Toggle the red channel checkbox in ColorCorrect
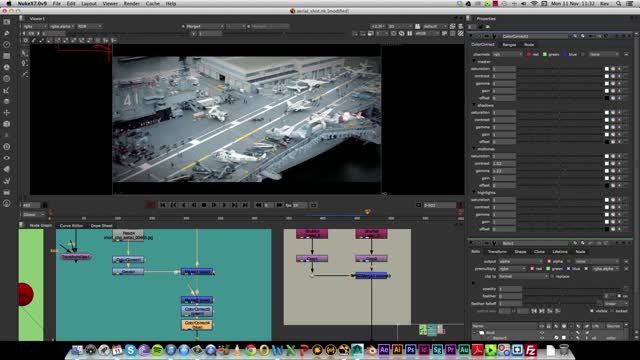The image size is (640, 360). pos(529,54)
